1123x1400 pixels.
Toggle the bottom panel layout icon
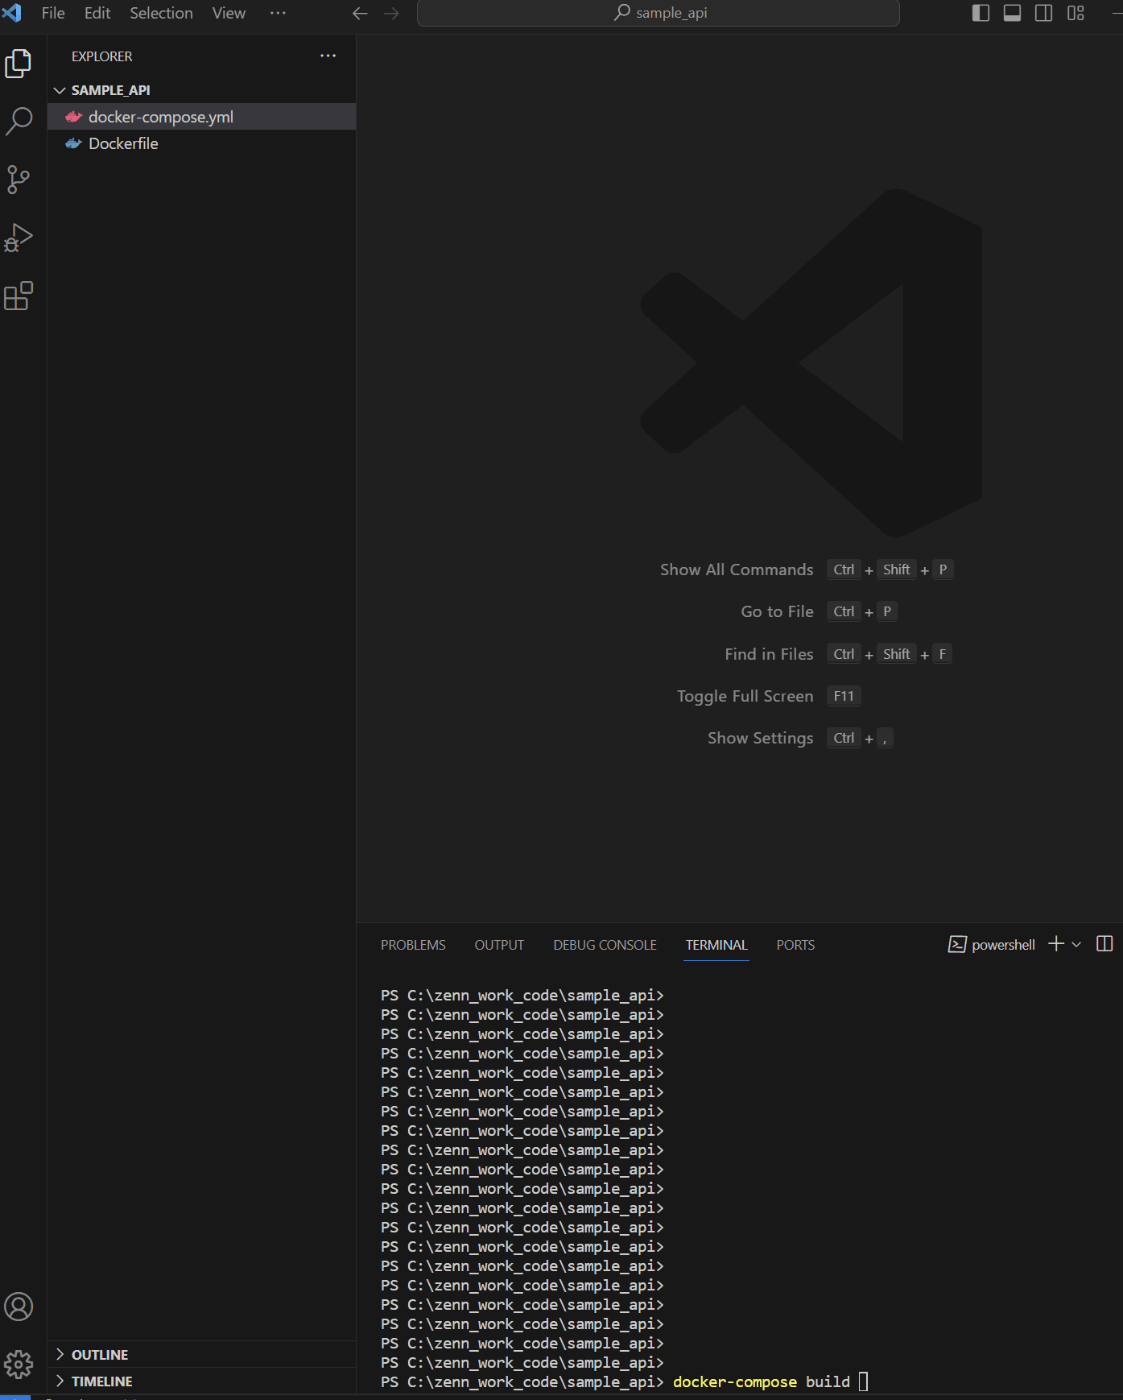click(x=1012, y=13)
